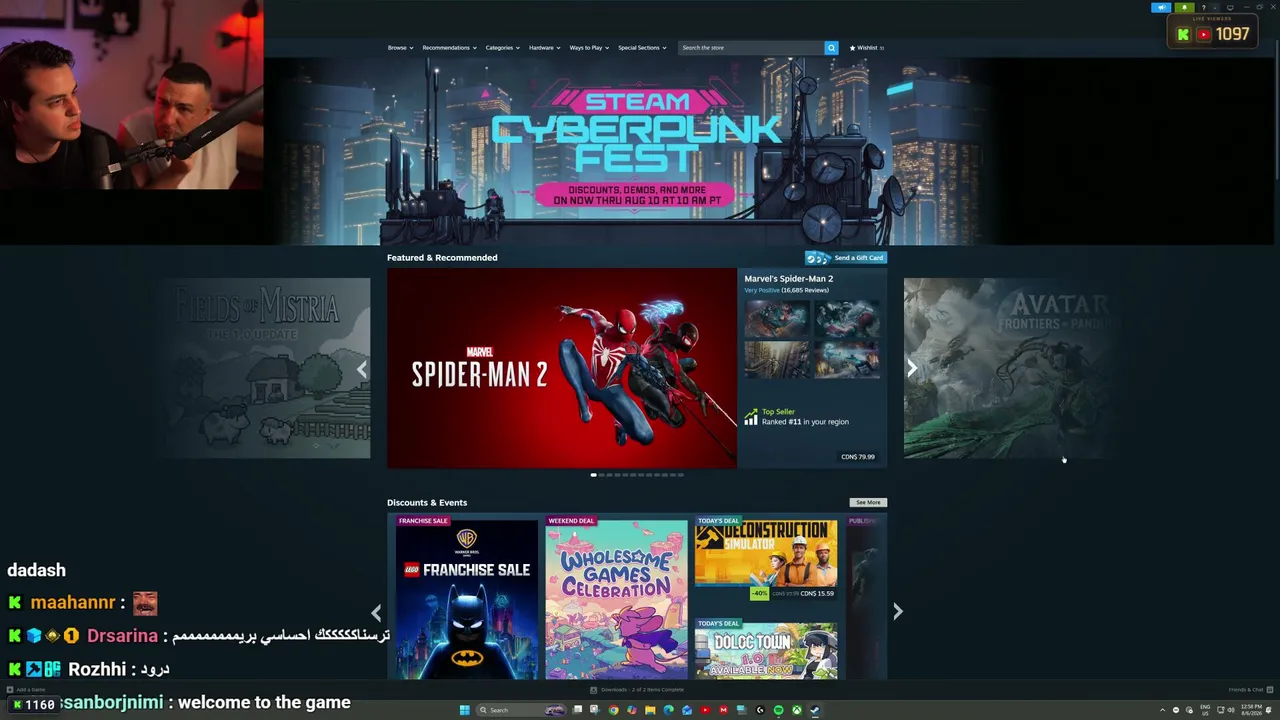This screenshot has width=1280, height=720.
Task: Click the Search the store field
Action: pos(751,48)
